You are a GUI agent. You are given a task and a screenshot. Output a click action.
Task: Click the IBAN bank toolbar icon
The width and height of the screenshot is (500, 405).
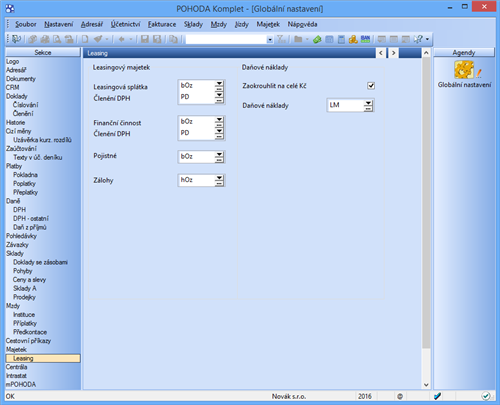365,39
